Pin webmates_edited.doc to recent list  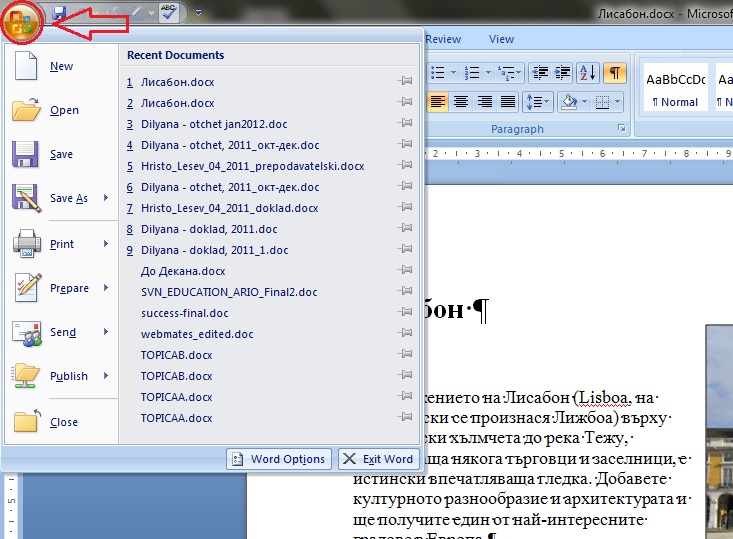(x=405, y=333)
